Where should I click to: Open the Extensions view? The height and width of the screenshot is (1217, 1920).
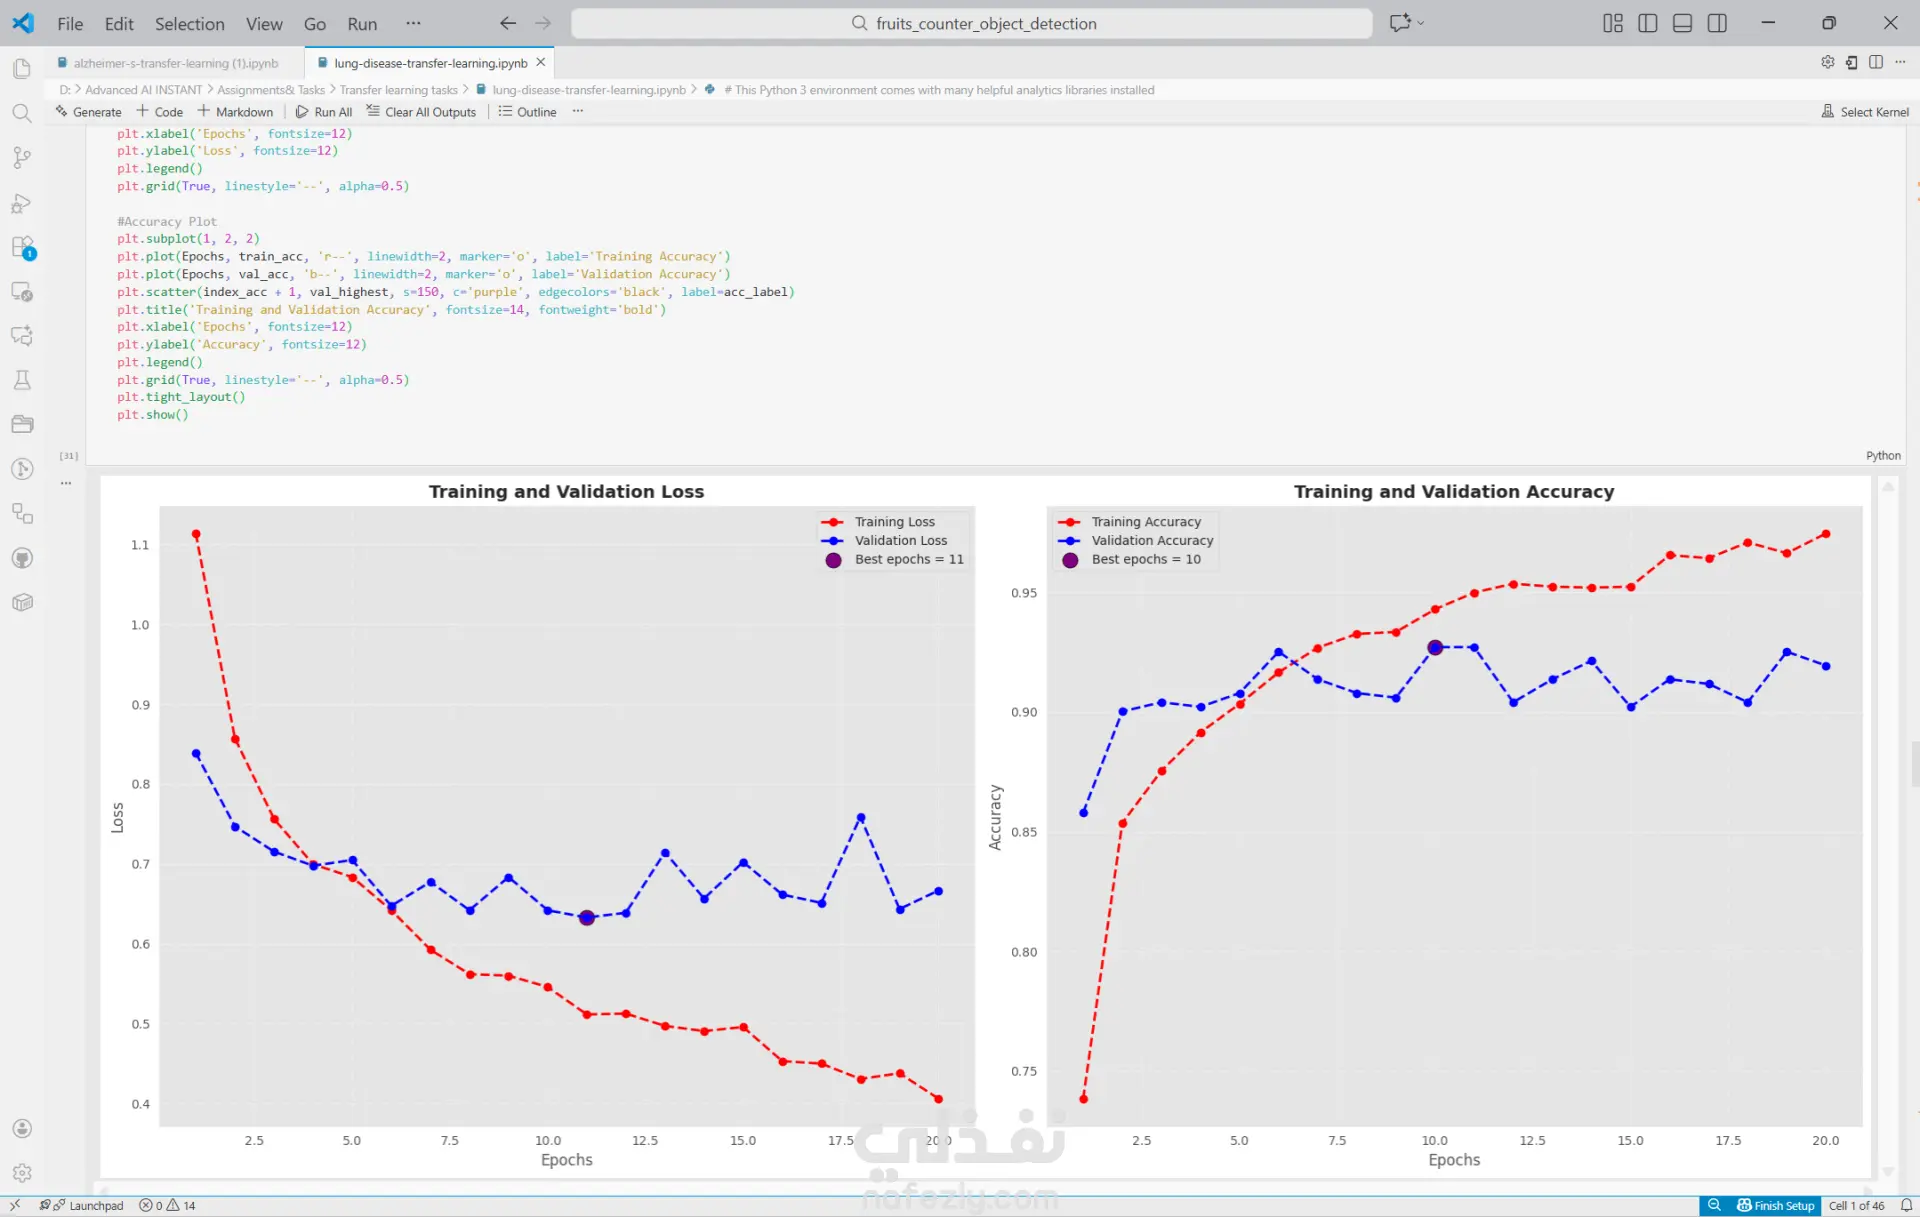pos(22,247)
